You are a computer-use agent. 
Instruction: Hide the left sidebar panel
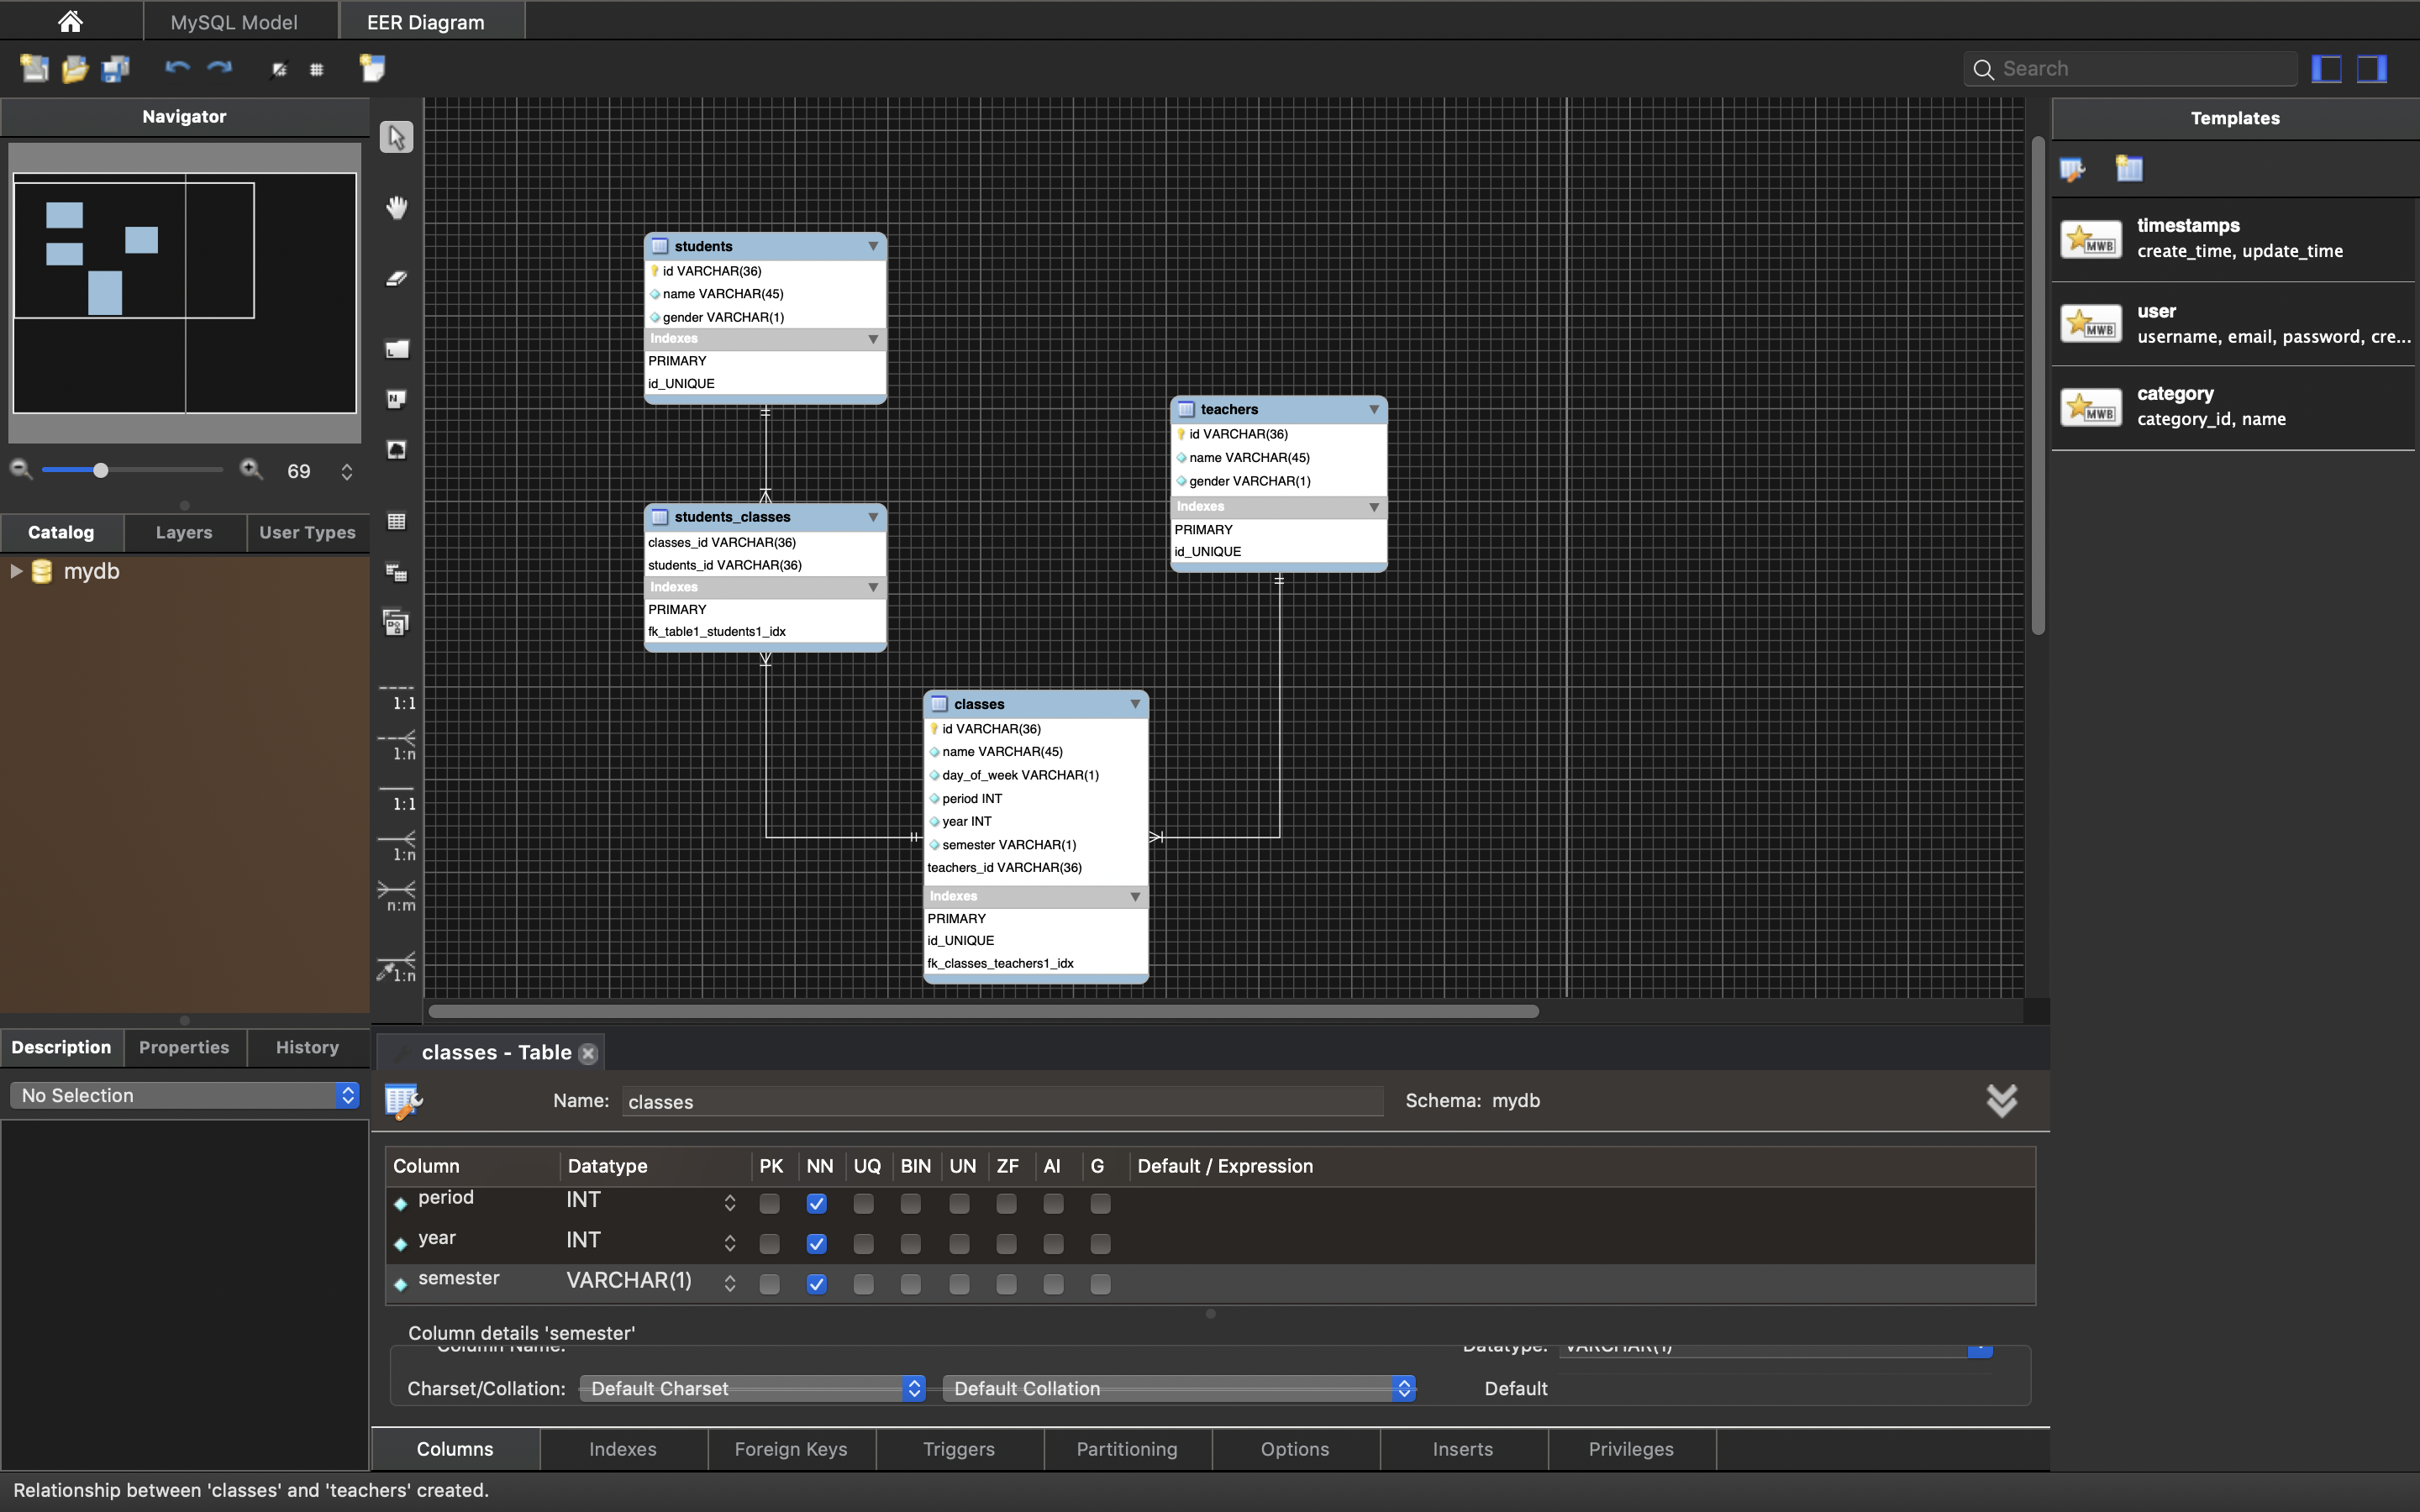point(2327,68)
